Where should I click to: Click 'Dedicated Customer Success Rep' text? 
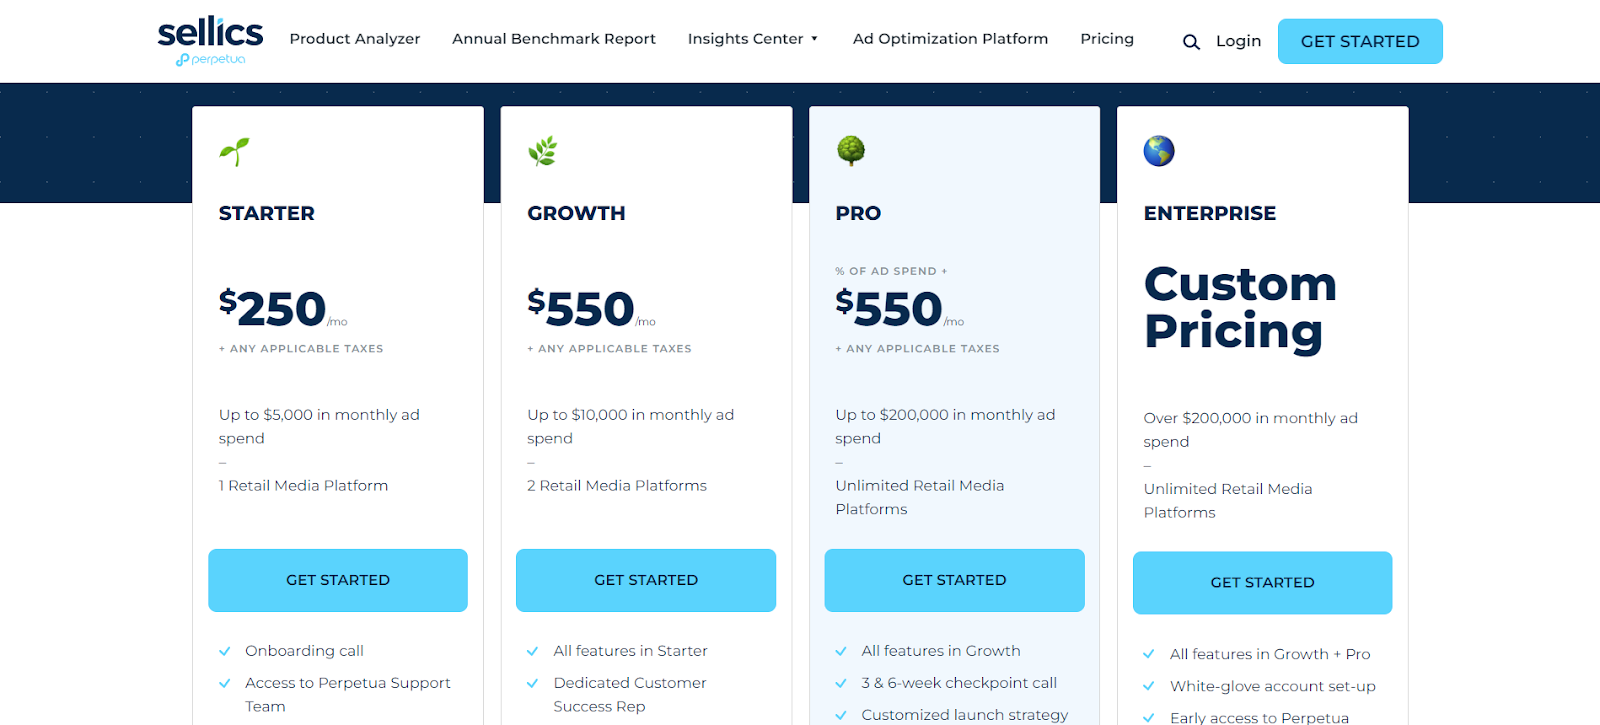[630, 694]
